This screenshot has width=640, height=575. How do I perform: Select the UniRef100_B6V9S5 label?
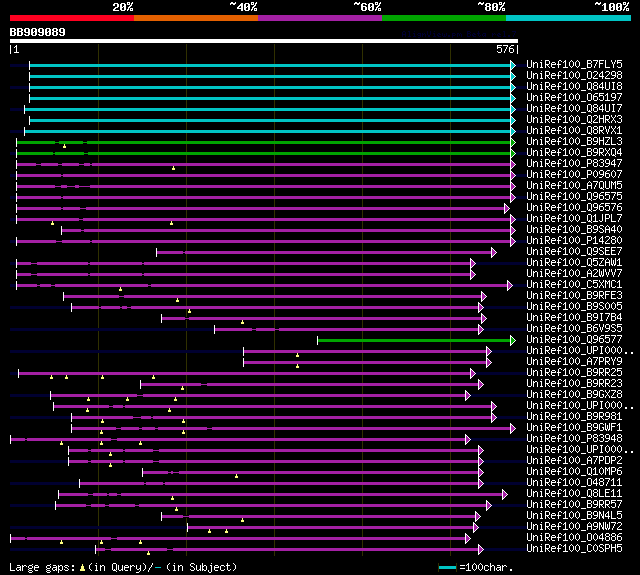coord(574,329)
